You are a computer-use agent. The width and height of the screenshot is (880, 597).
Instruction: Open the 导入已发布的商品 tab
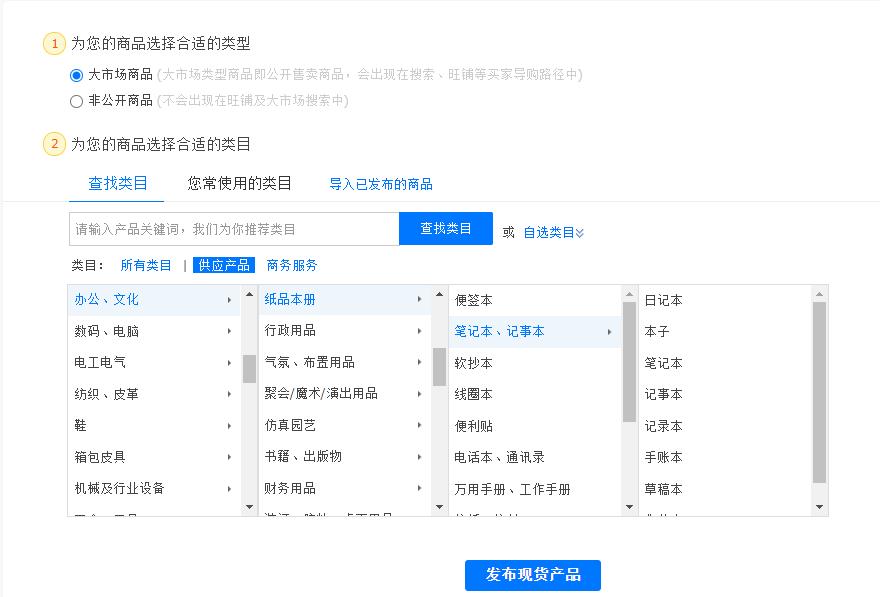(378, 185)
